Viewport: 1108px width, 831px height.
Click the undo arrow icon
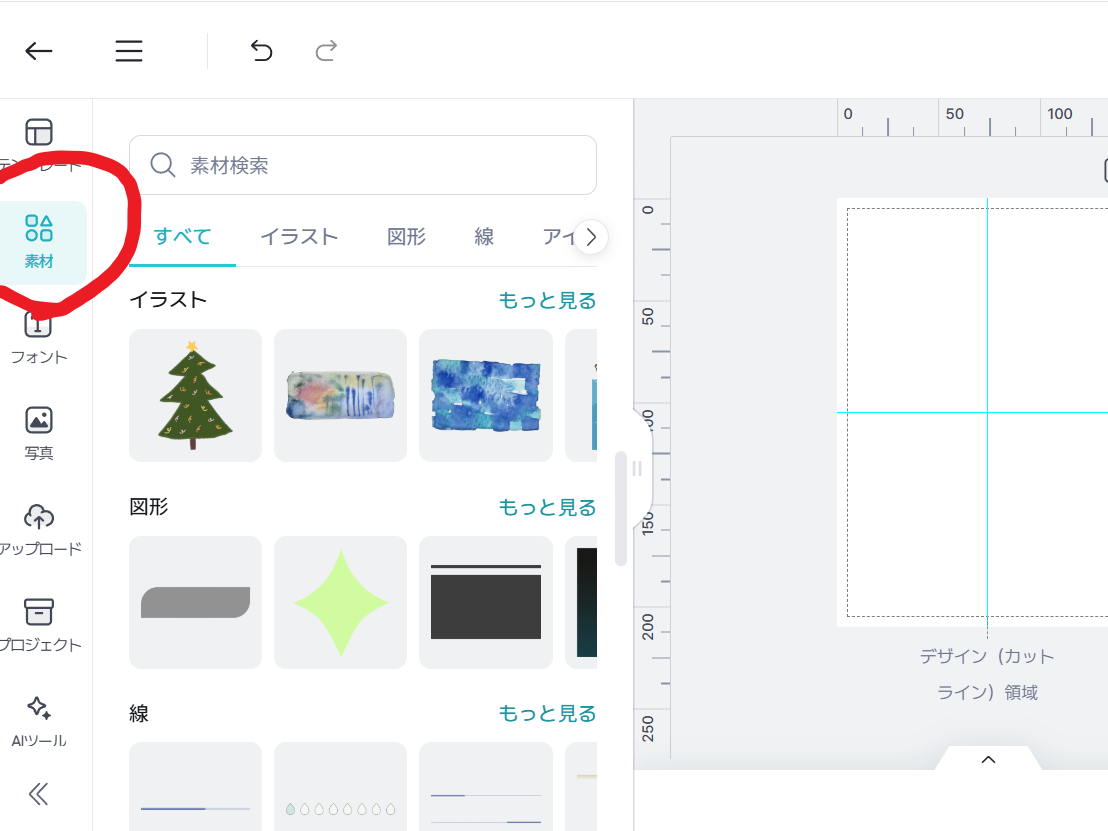coord(261,51)
